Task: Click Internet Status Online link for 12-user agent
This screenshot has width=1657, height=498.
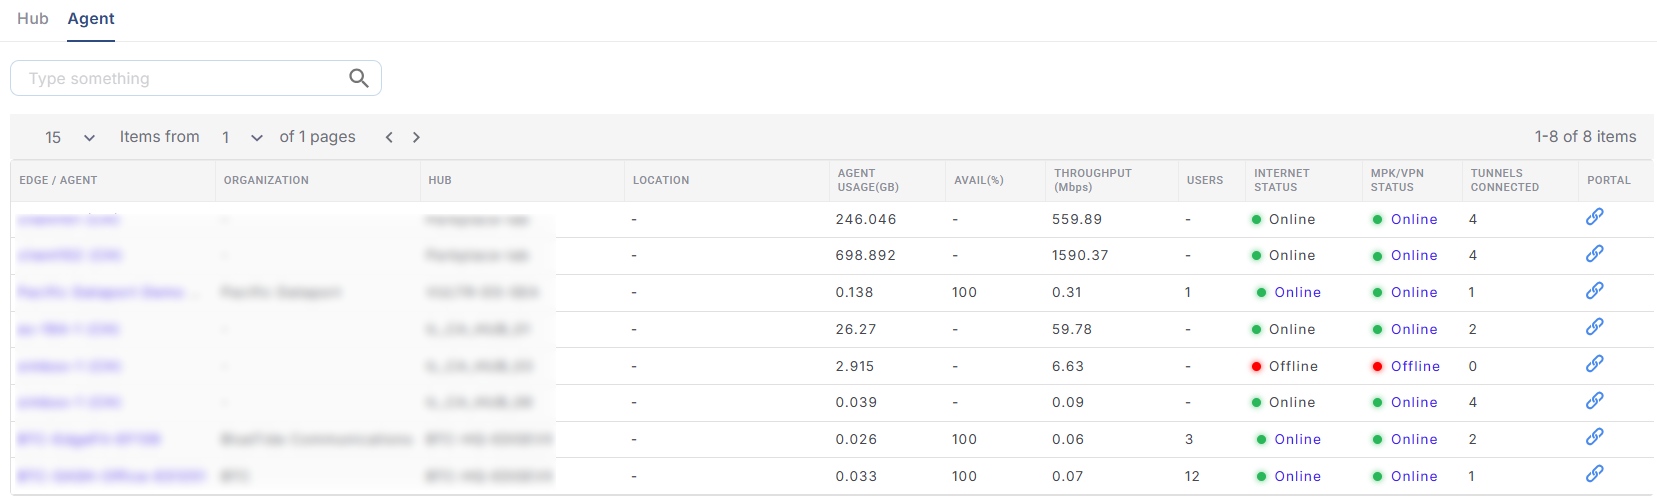Action: (1297, 476)
